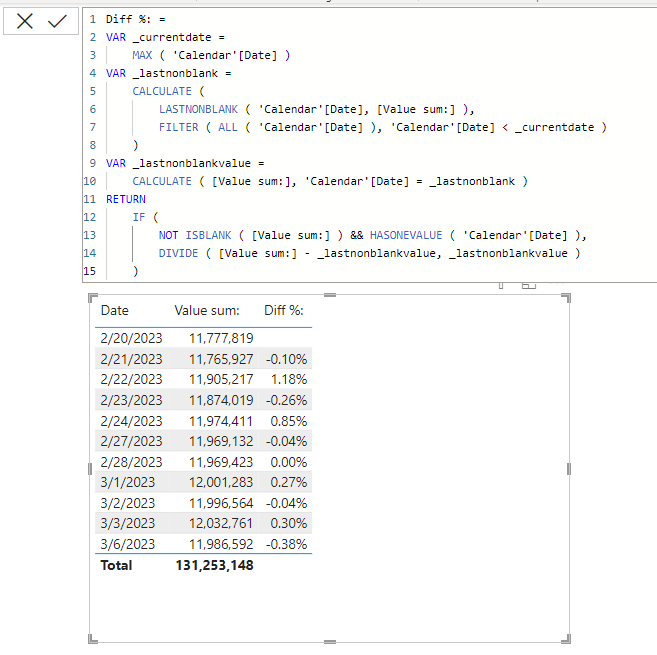
Task: Click the bottom-right resize handle of table visual
Action: [x=566, y=639]
